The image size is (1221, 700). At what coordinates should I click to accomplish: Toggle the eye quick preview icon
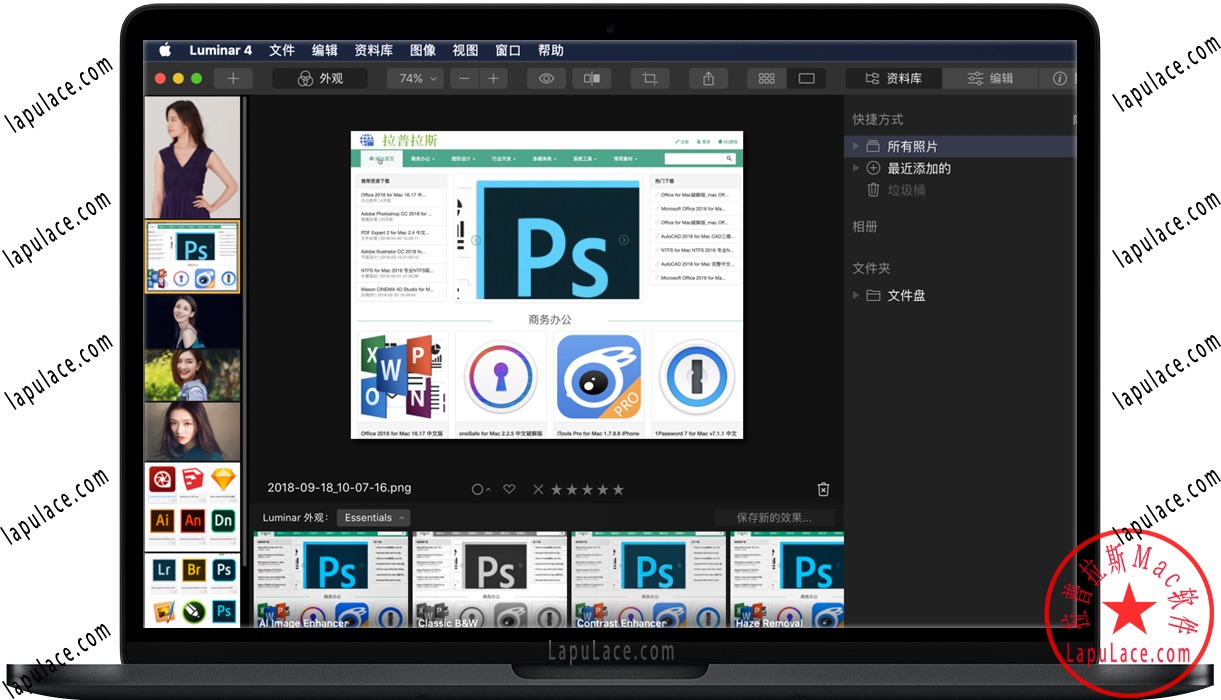(546, 77)
